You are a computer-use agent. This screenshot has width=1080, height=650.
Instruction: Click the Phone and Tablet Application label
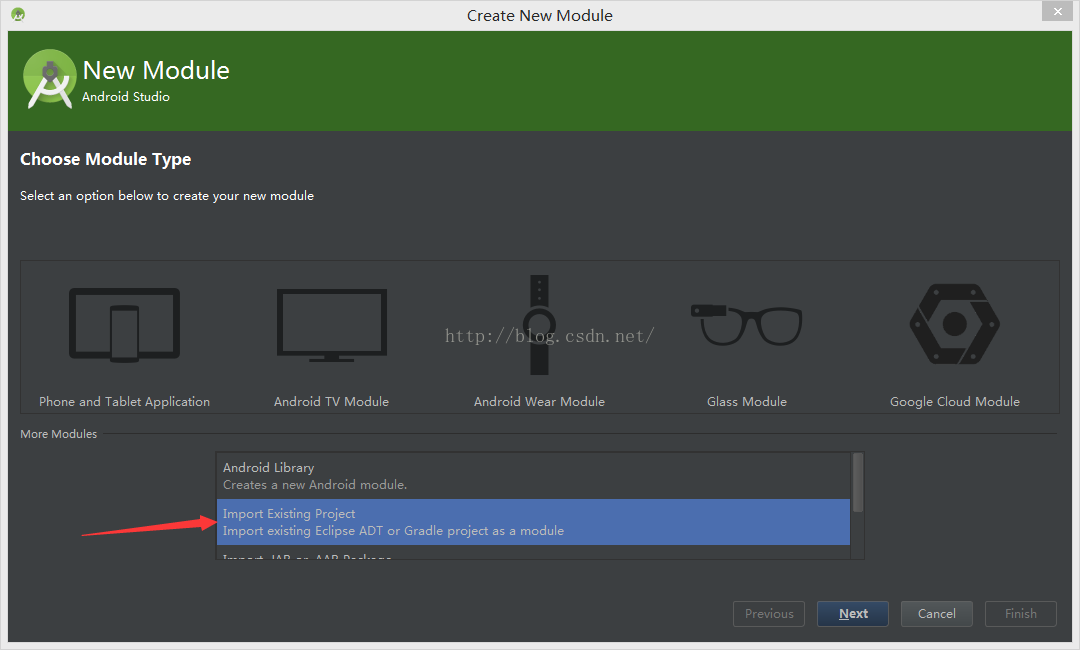point(125,401)
